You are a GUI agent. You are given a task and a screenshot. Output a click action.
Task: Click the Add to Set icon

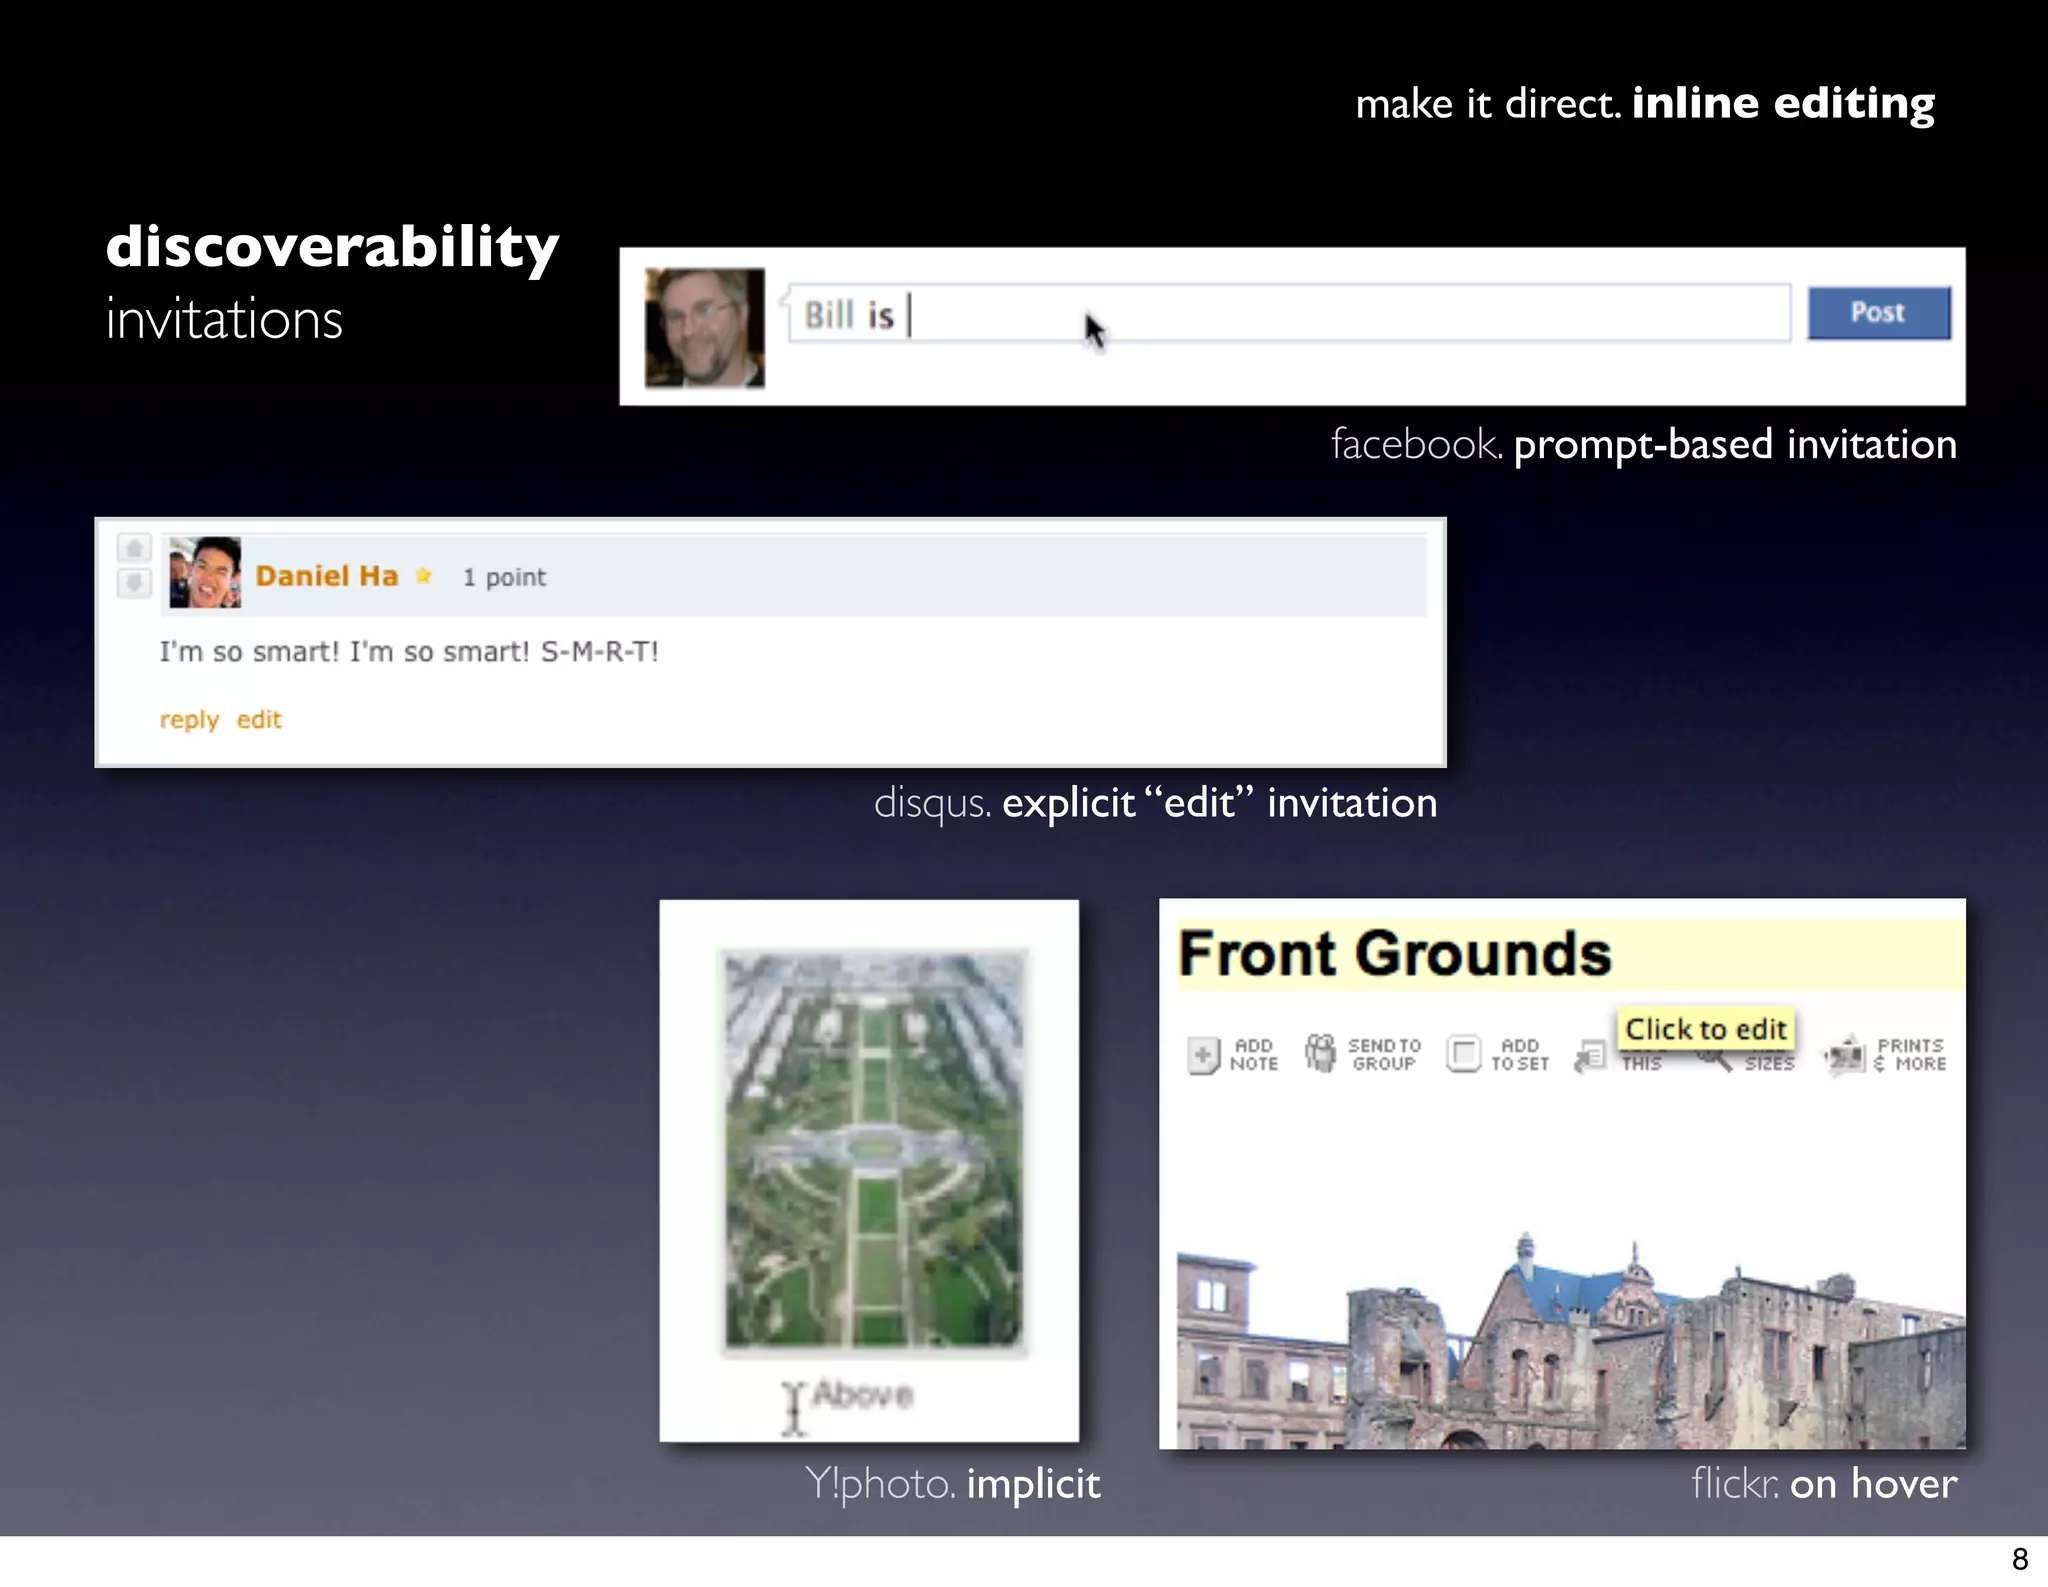(x=1463, y=1054)
